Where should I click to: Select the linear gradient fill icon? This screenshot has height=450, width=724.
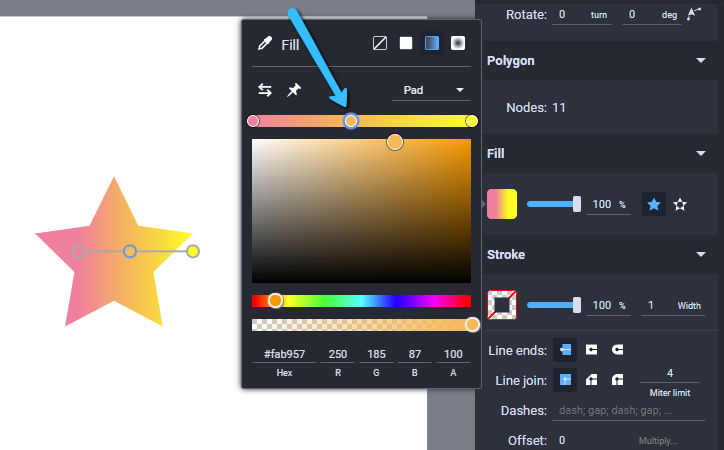(432, 43)
